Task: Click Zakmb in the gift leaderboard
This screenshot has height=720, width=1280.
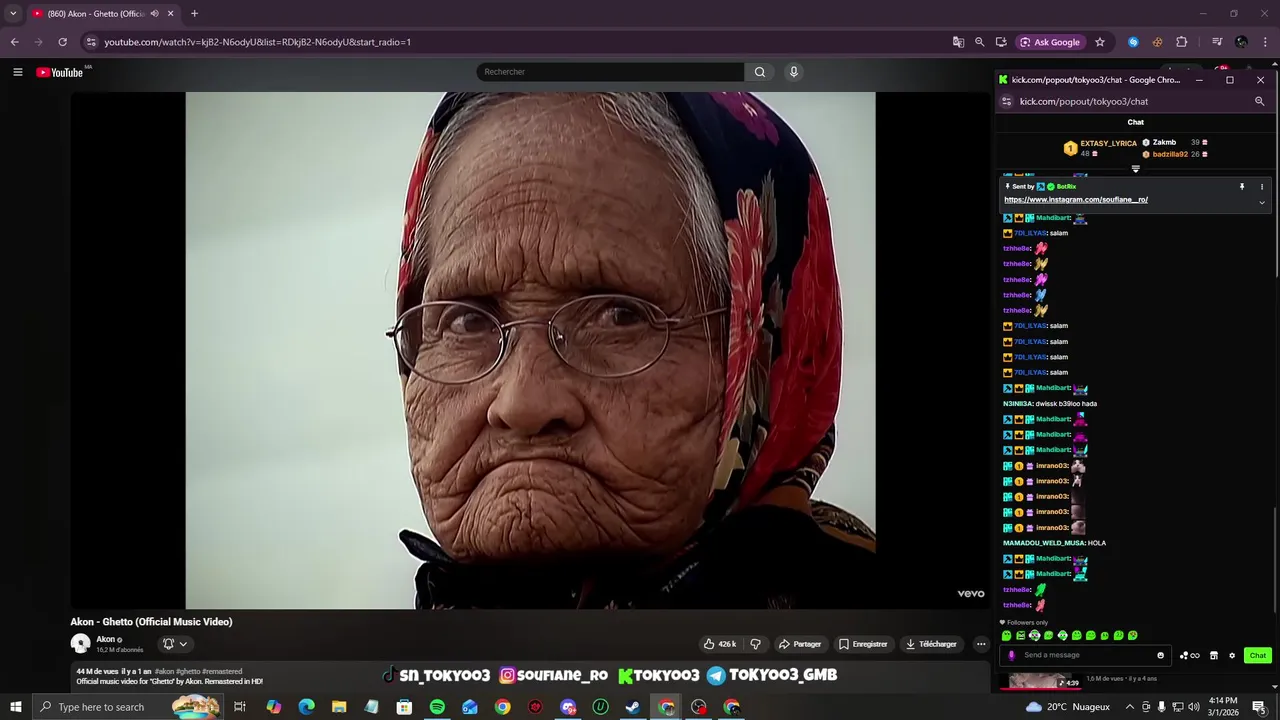Action: (x=1164, y=142)
